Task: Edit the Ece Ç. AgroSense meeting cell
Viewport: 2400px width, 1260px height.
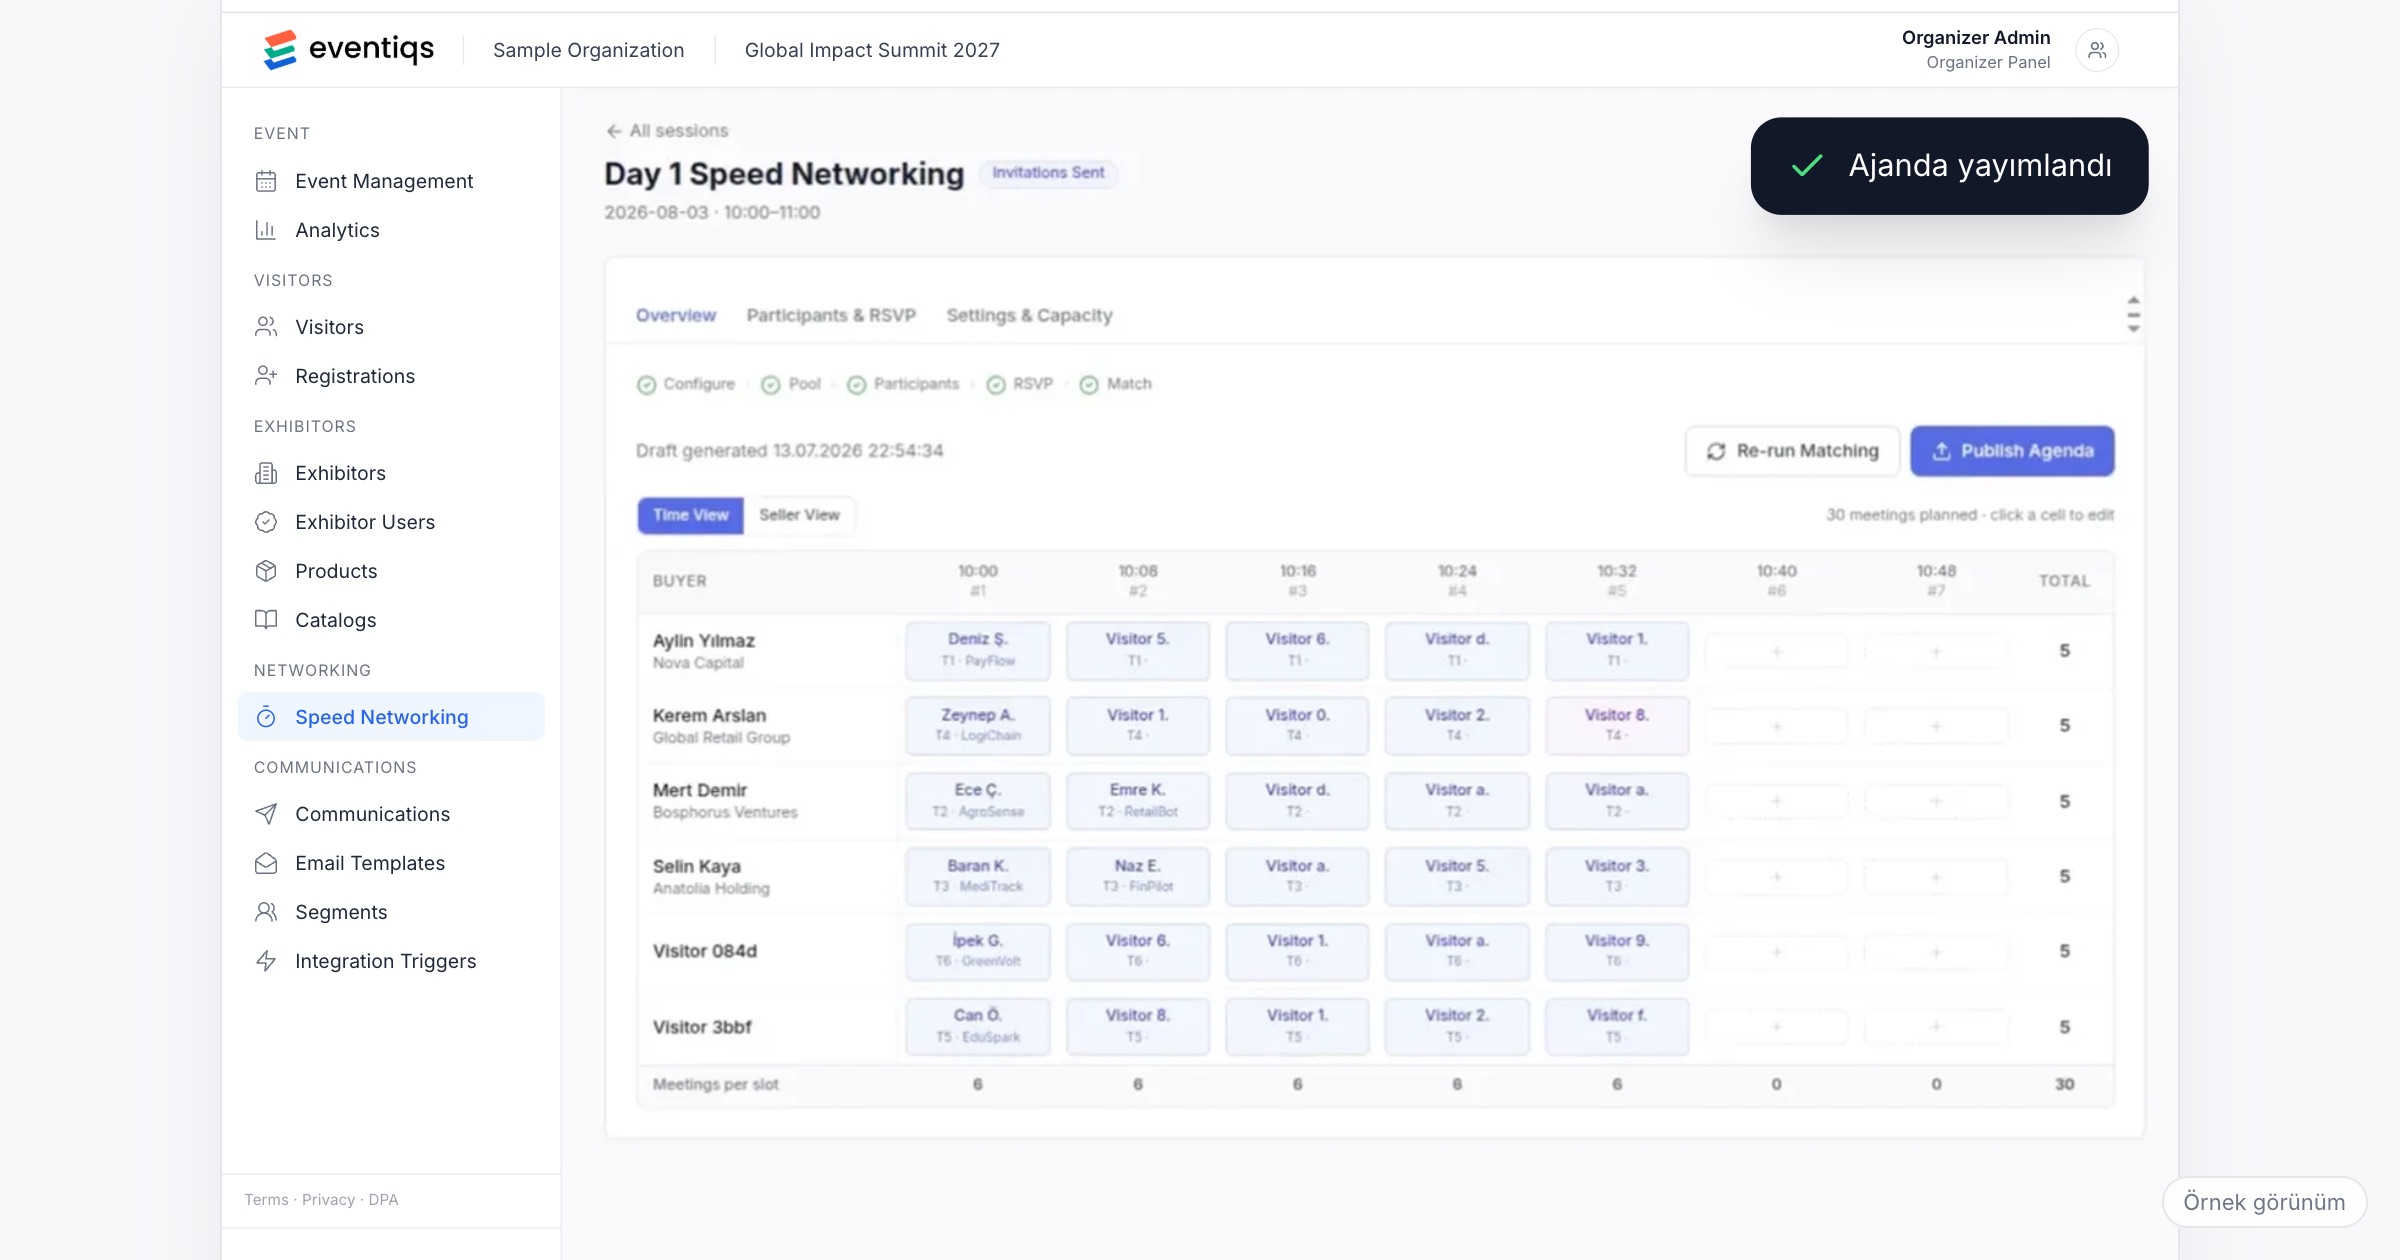Action: tap(978, 800)
